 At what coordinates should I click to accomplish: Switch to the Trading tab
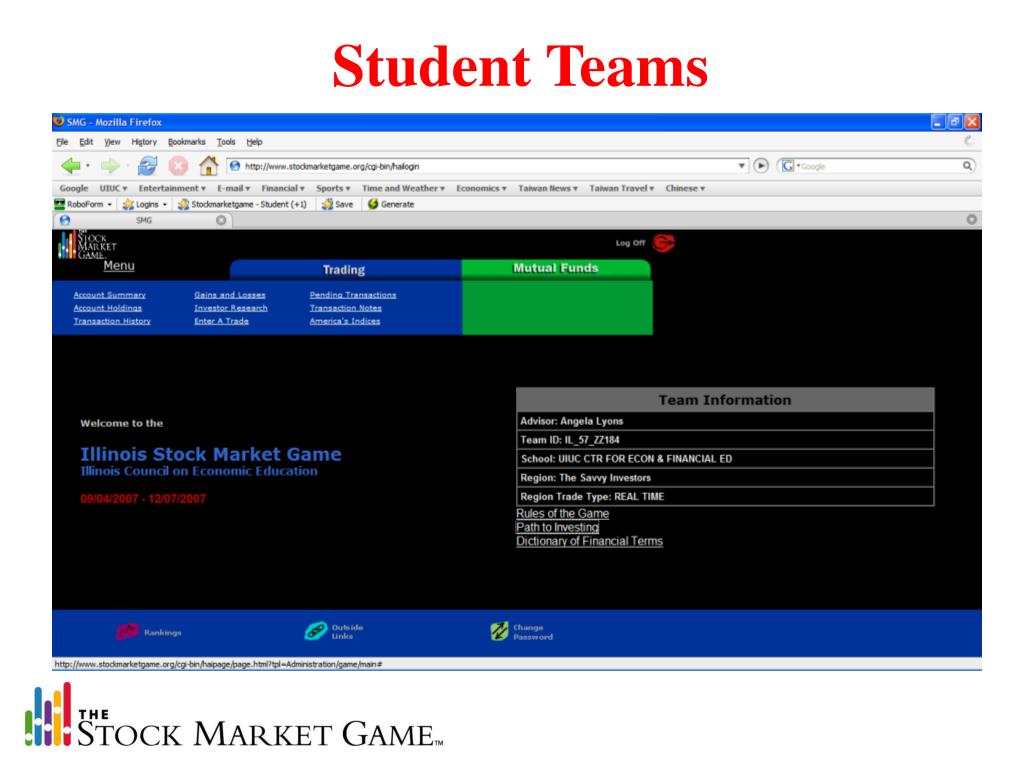pos(344,270)
